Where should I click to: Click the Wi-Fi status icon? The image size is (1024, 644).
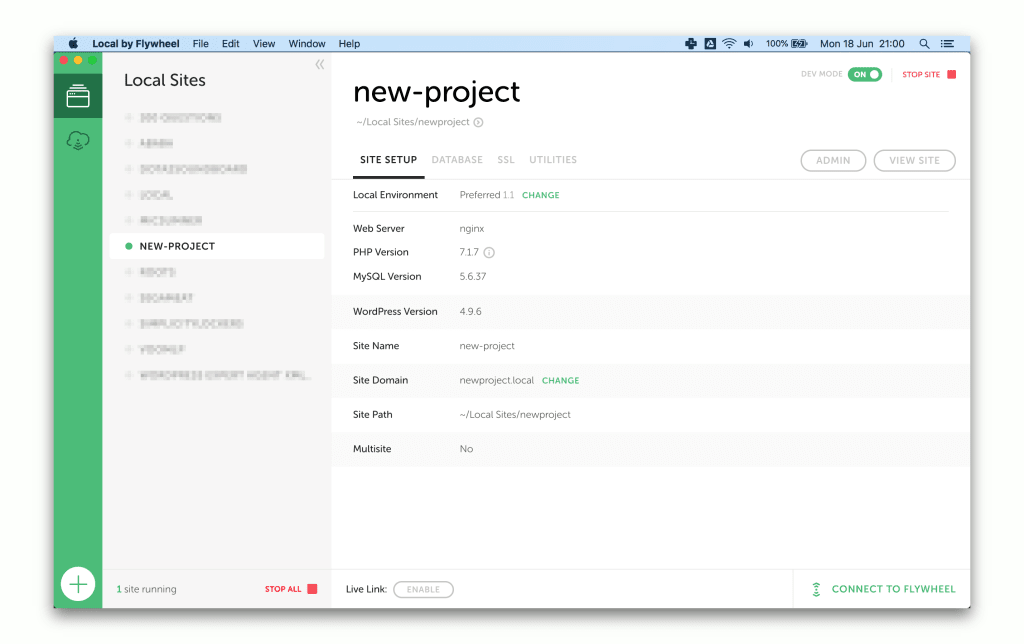tap(729, 44)
